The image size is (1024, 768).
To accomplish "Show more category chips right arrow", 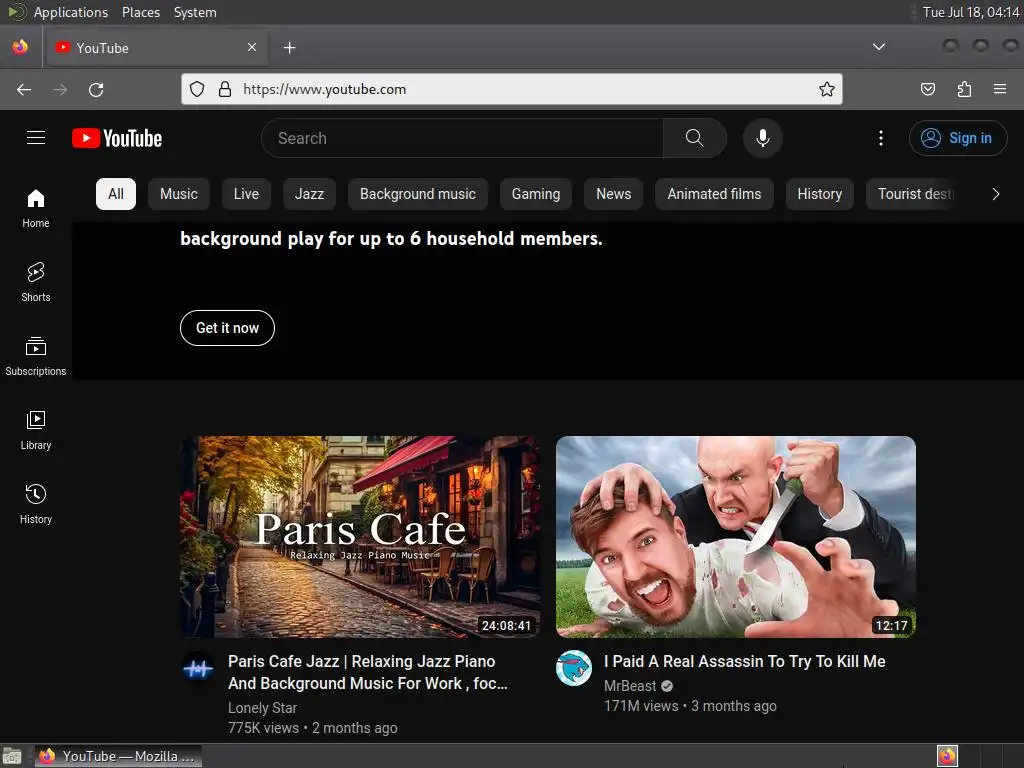I will click(x=995, y=194).
